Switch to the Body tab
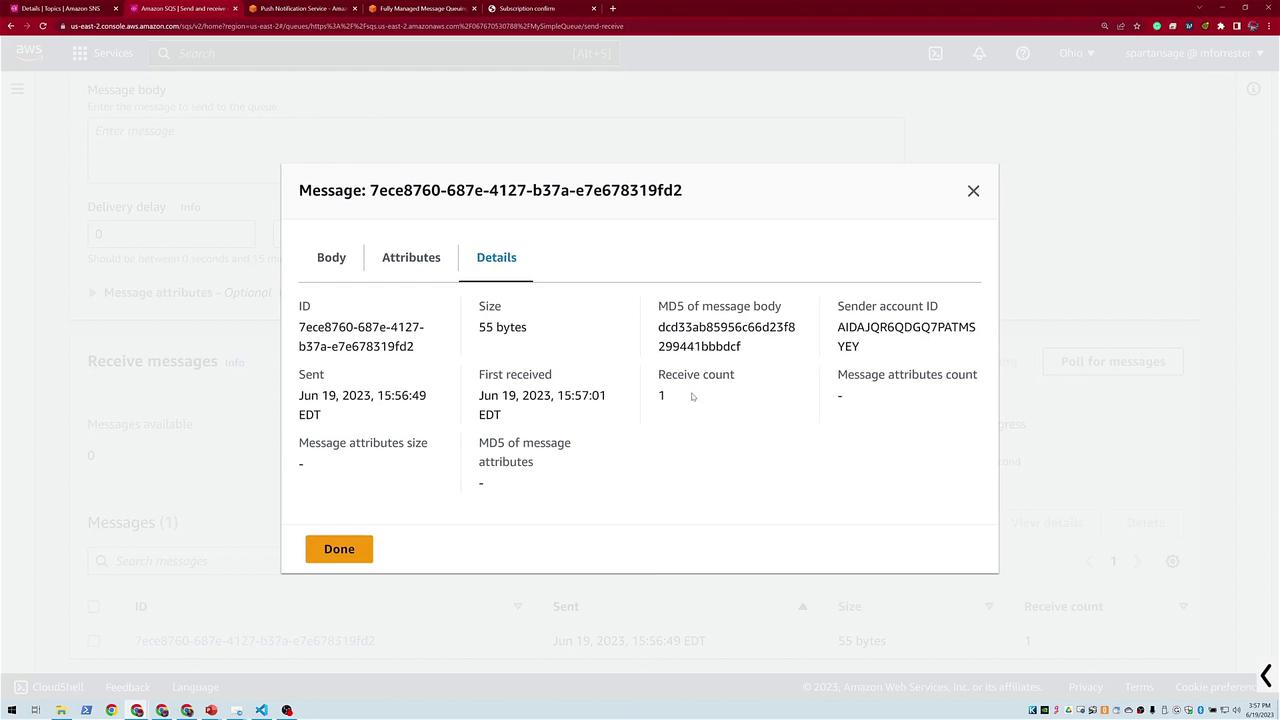The height and width of the screenshot is (720, 1280). pos(331,258)
